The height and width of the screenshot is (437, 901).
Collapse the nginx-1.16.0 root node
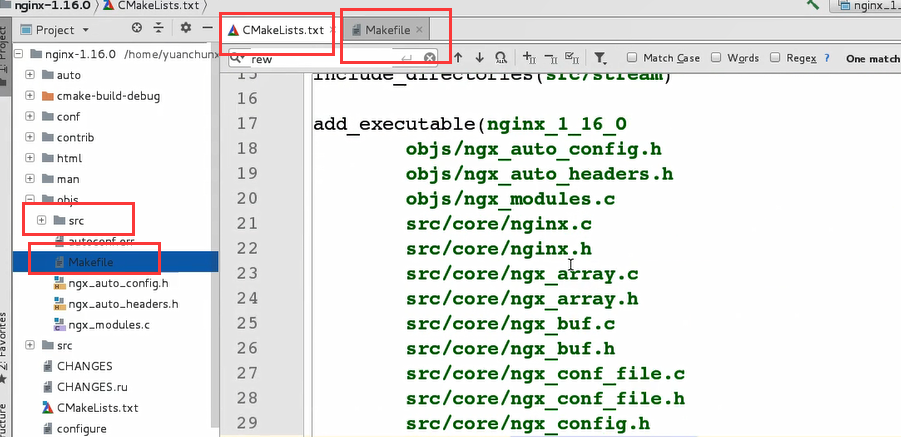coord(17,54)
